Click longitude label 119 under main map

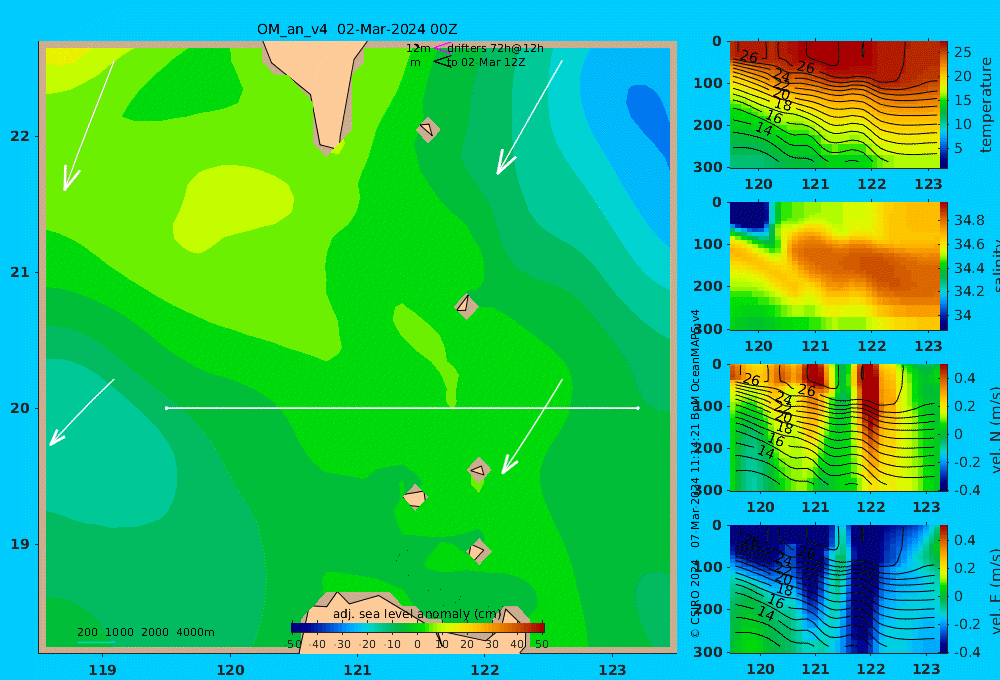(103, 670)
